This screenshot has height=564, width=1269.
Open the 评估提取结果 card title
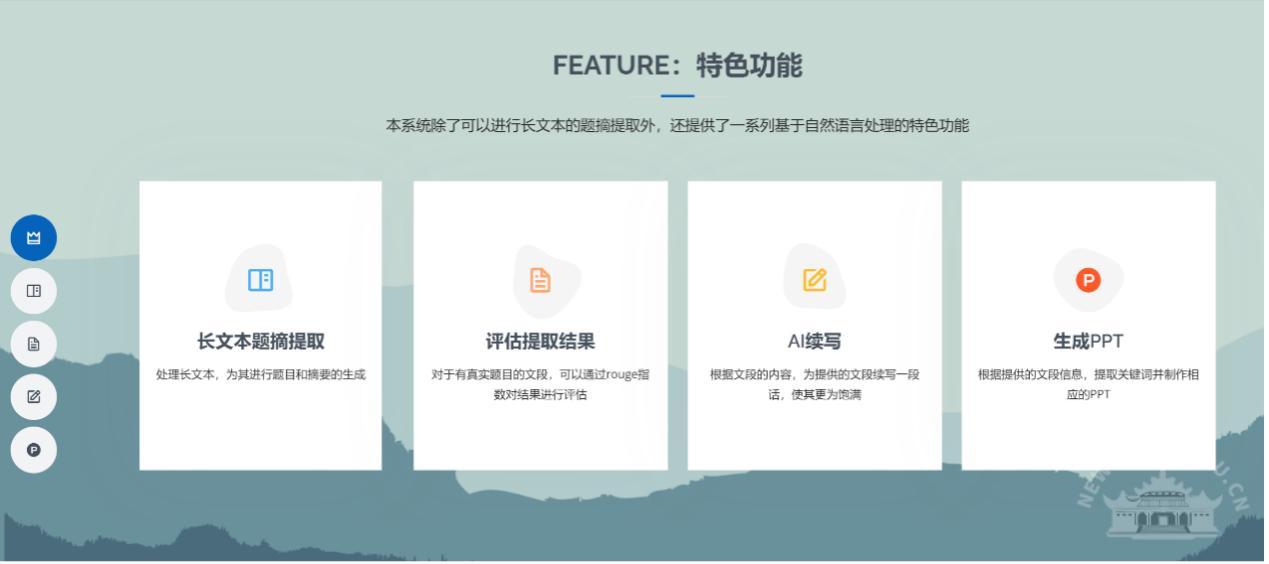pyautogui.click(x=540, y=342)
